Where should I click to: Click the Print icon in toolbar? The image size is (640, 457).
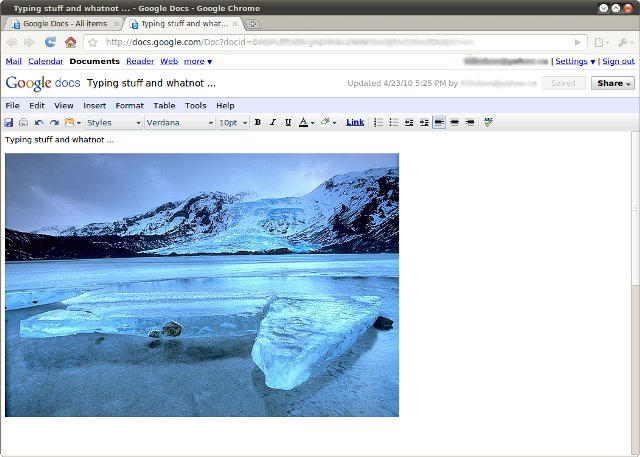click(24, 122)
